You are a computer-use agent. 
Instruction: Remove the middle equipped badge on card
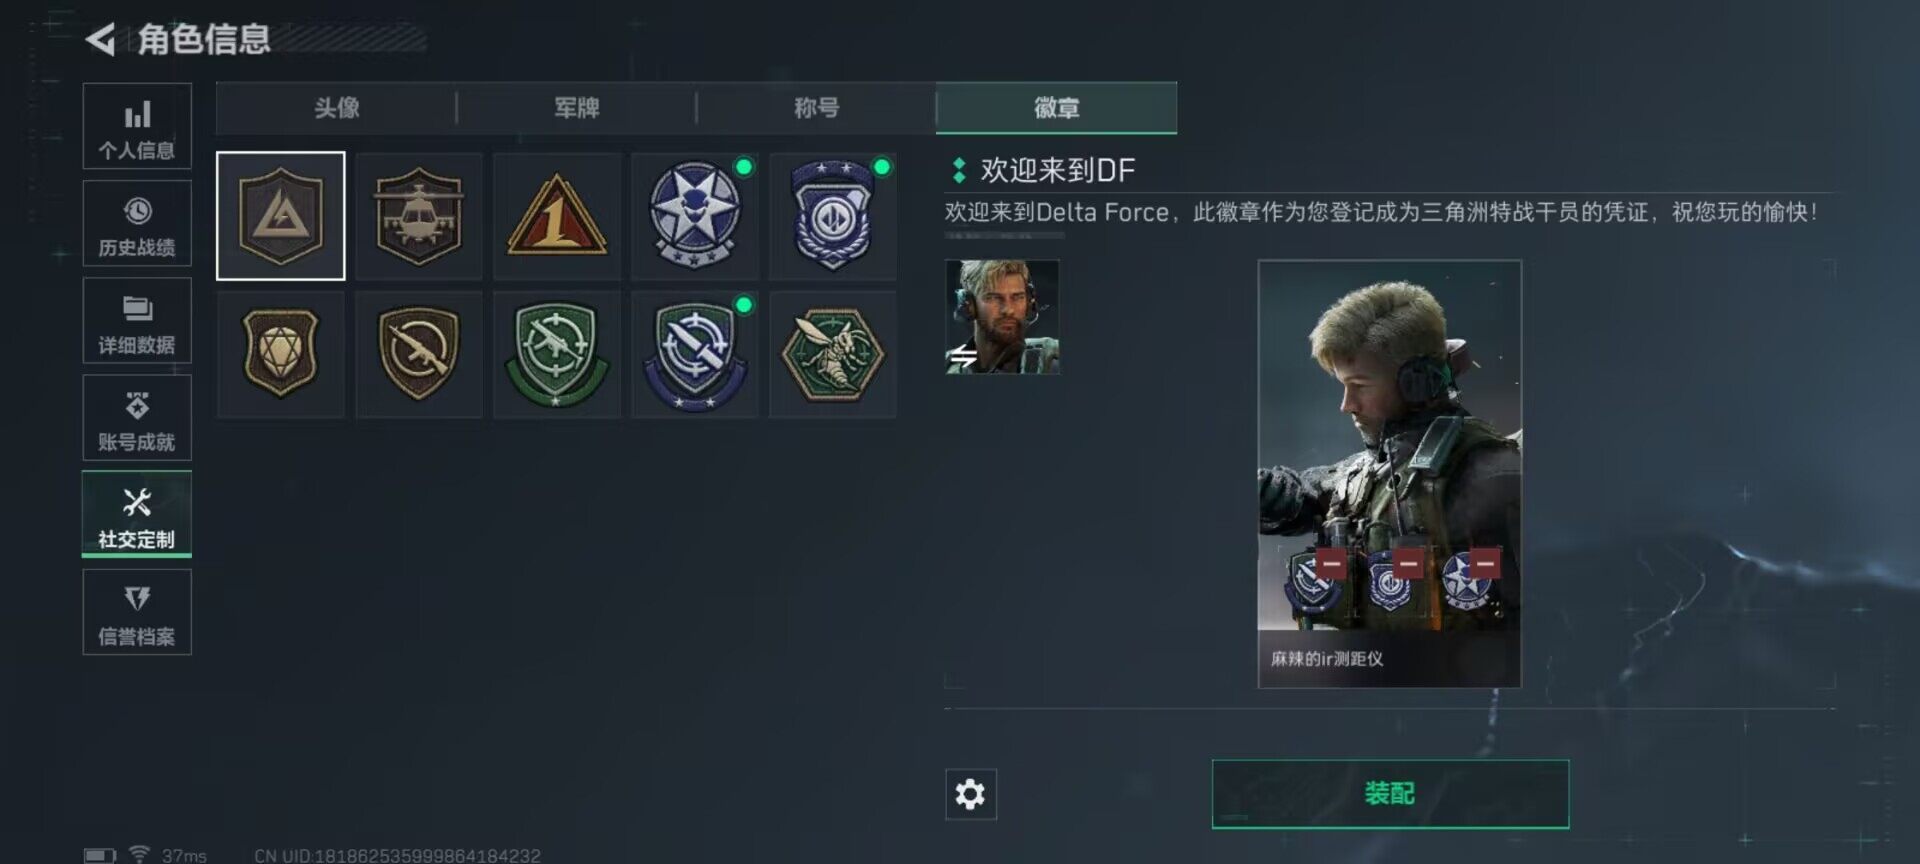[1408, 563]
